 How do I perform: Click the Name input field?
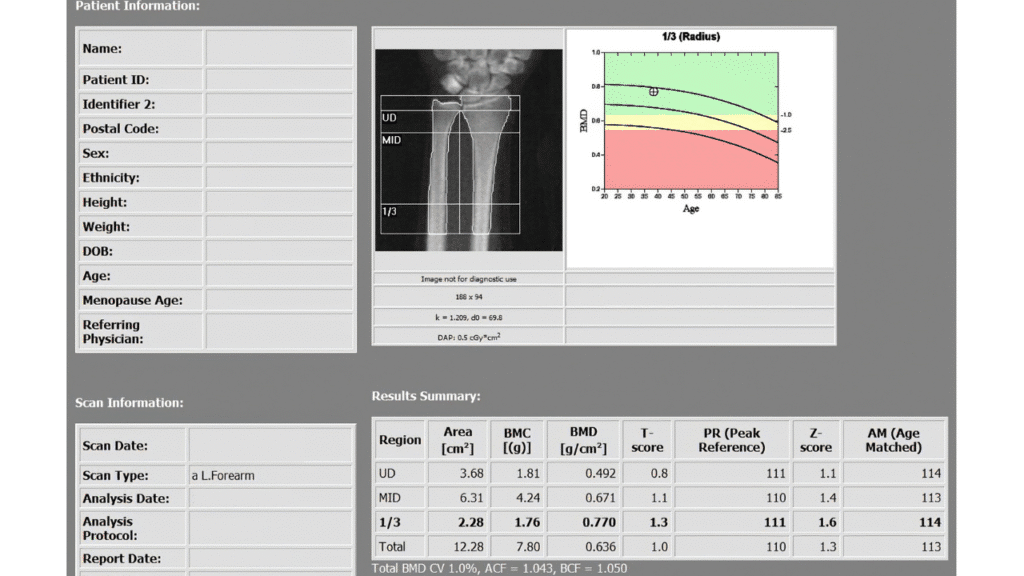pyautogui.click(x=280, y=47)
